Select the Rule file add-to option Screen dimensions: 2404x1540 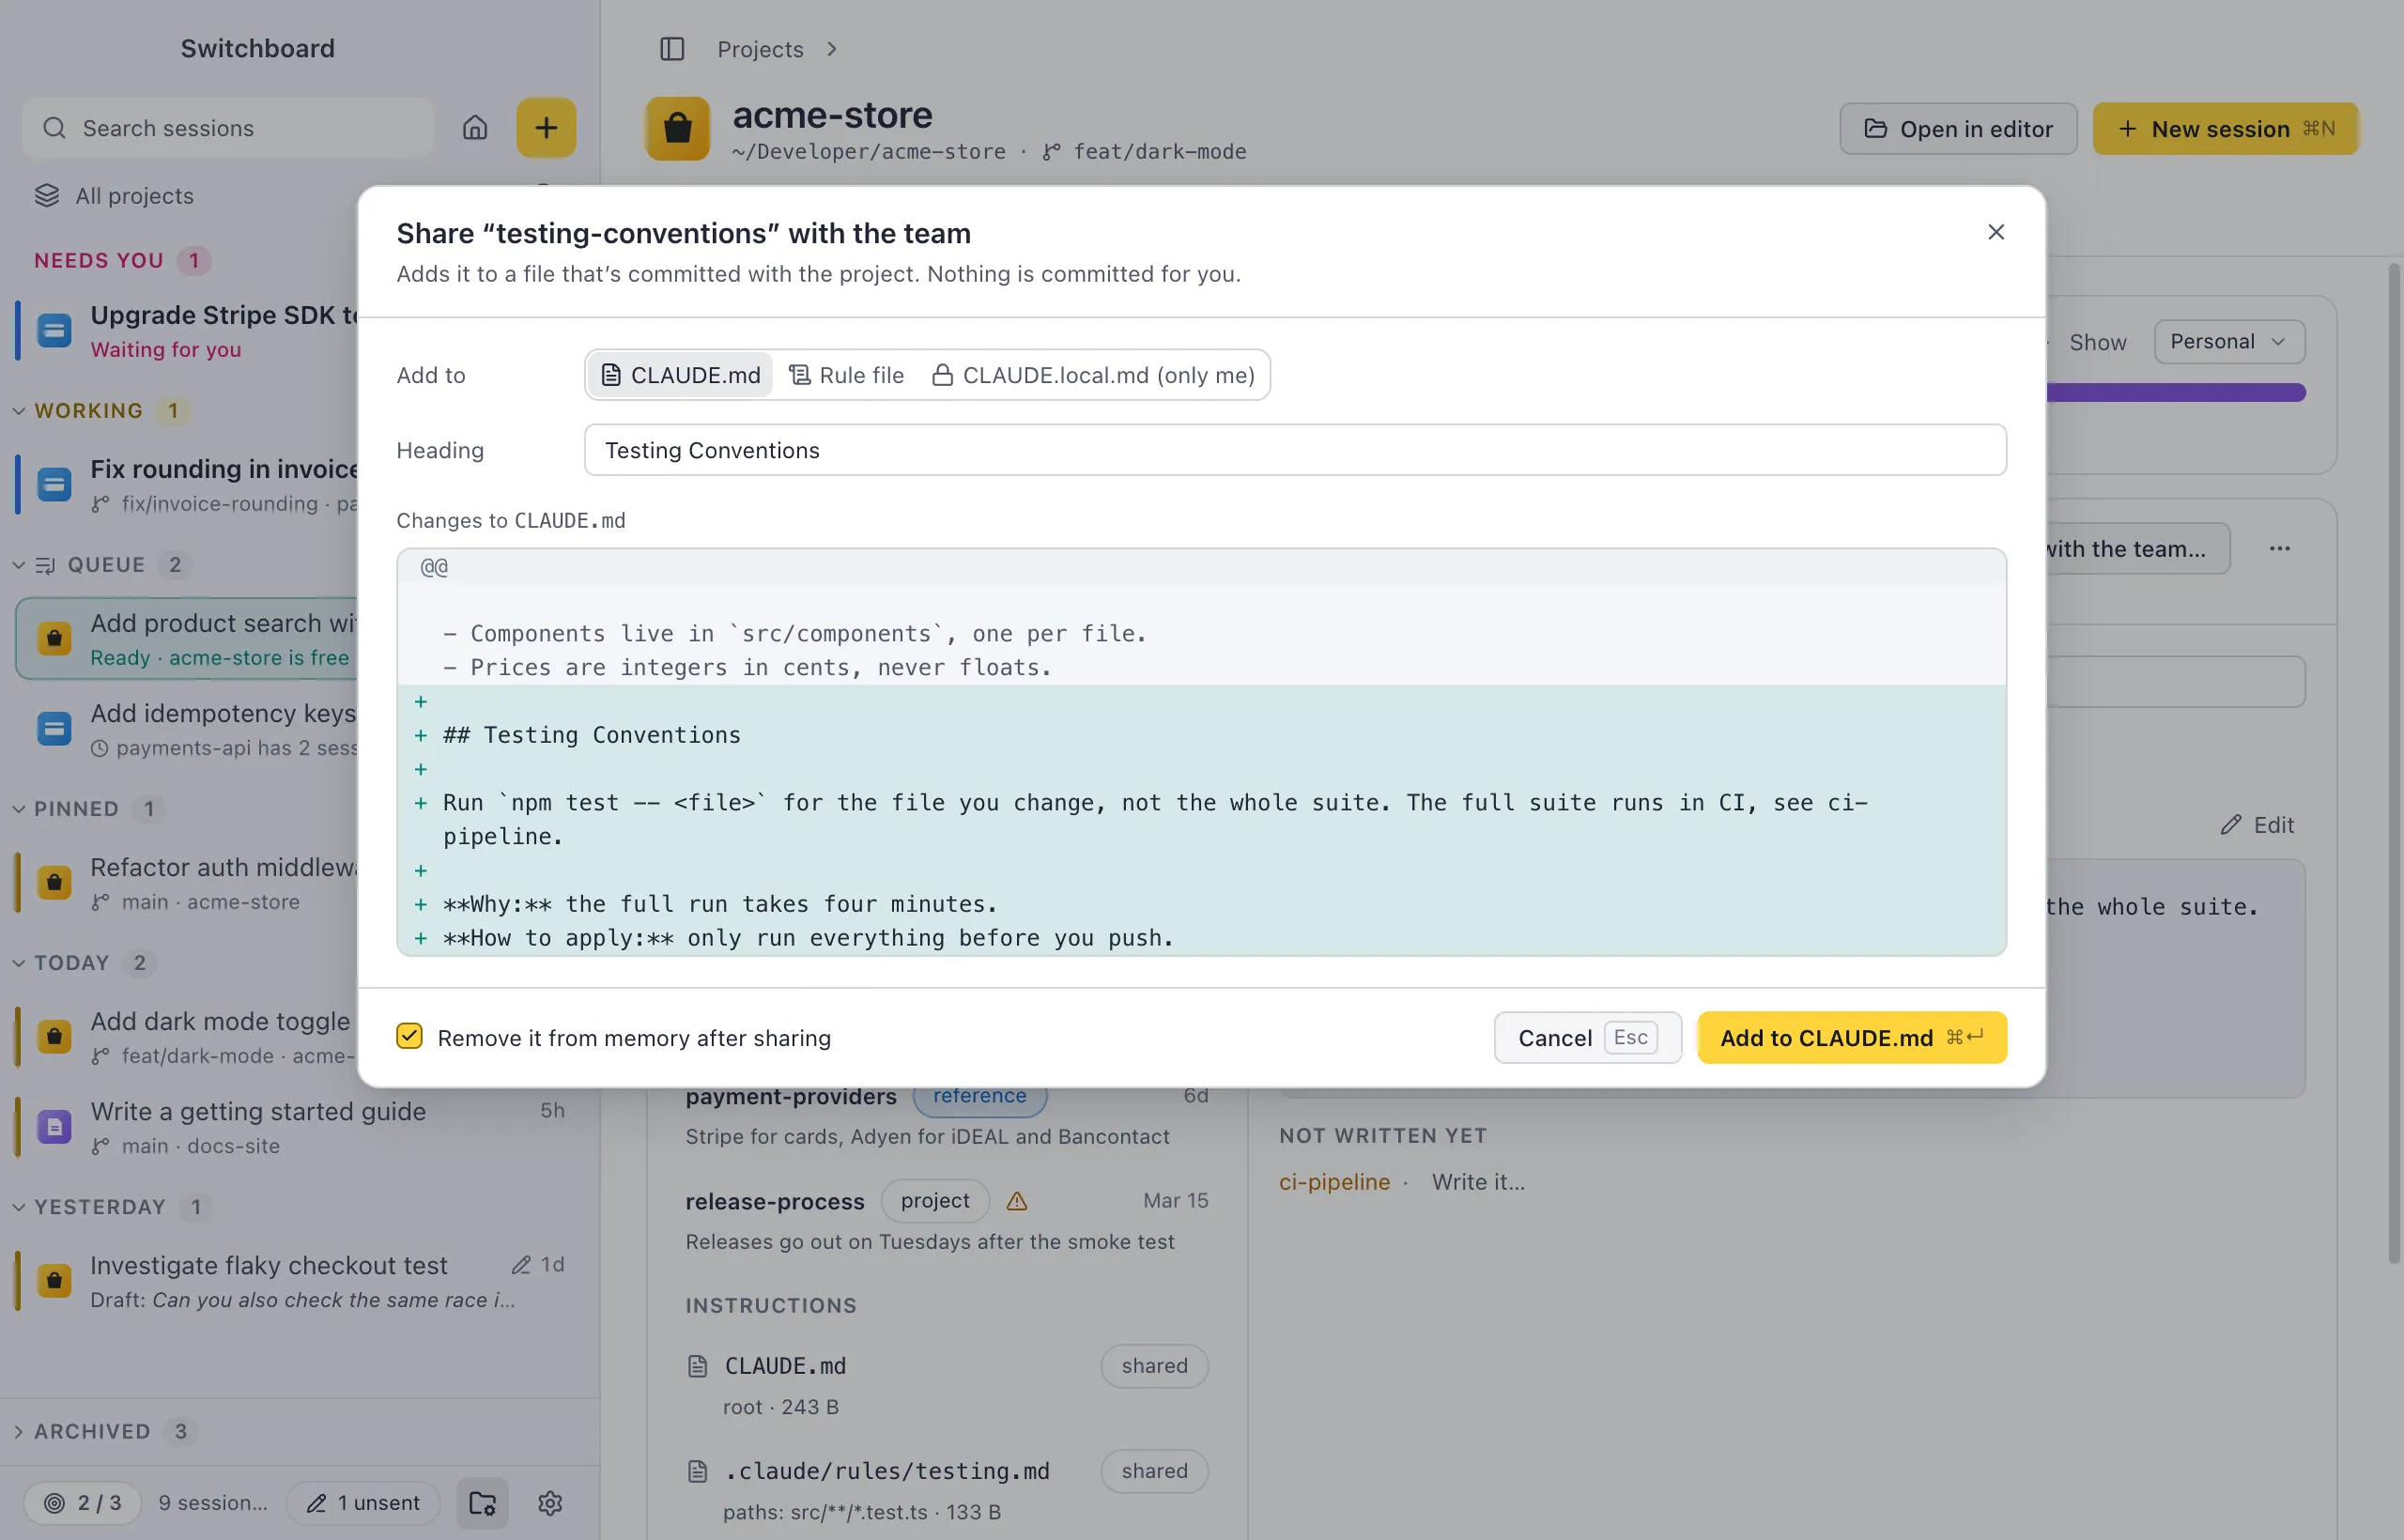[x=846, y=375]
